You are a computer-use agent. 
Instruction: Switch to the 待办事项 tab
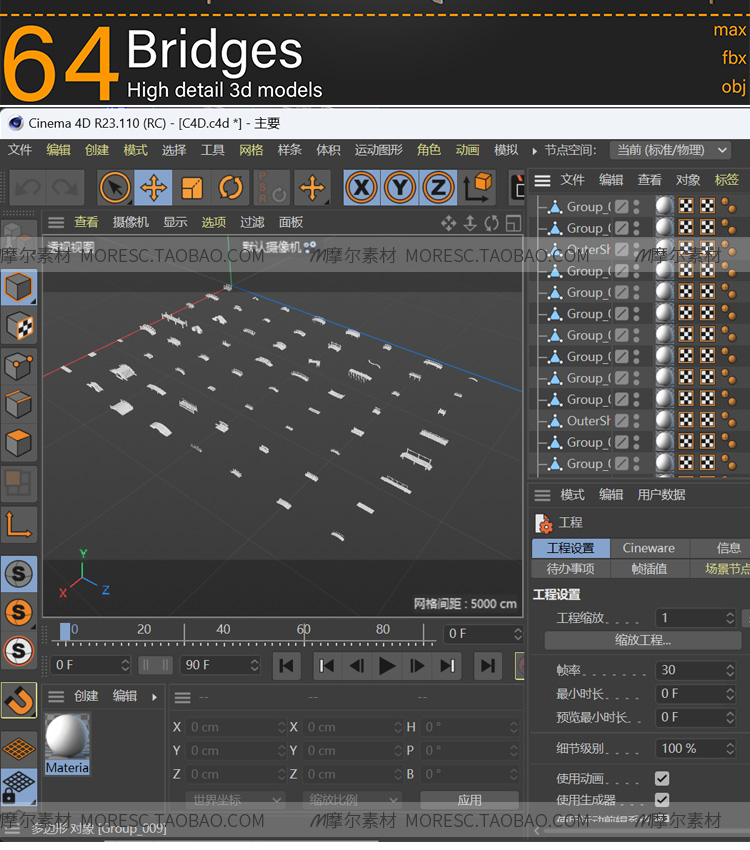click(570, 569)
